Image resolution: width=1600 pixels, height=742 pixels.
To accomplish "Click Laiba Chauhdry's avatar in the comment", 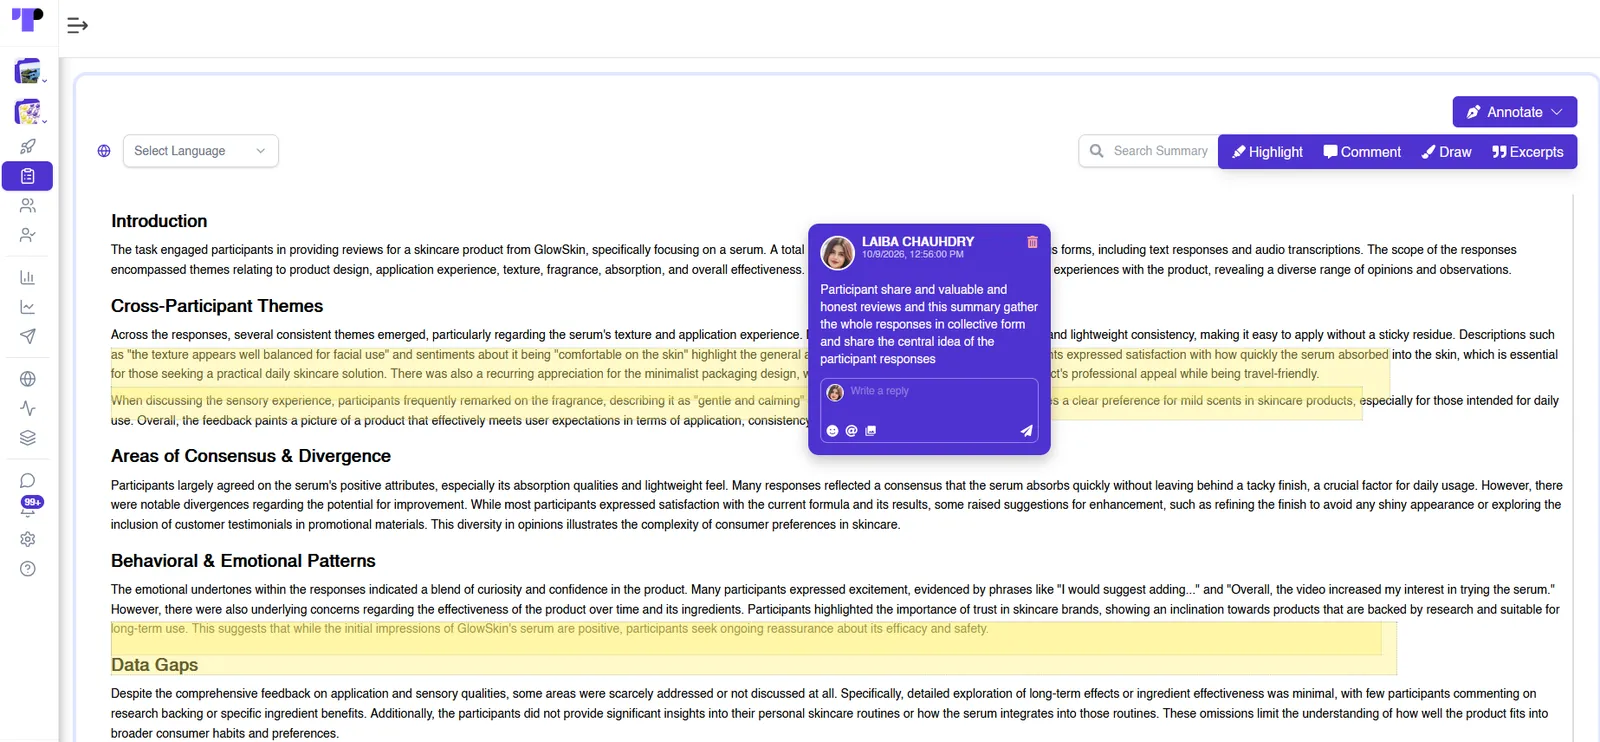I will (x=838, y=253).
